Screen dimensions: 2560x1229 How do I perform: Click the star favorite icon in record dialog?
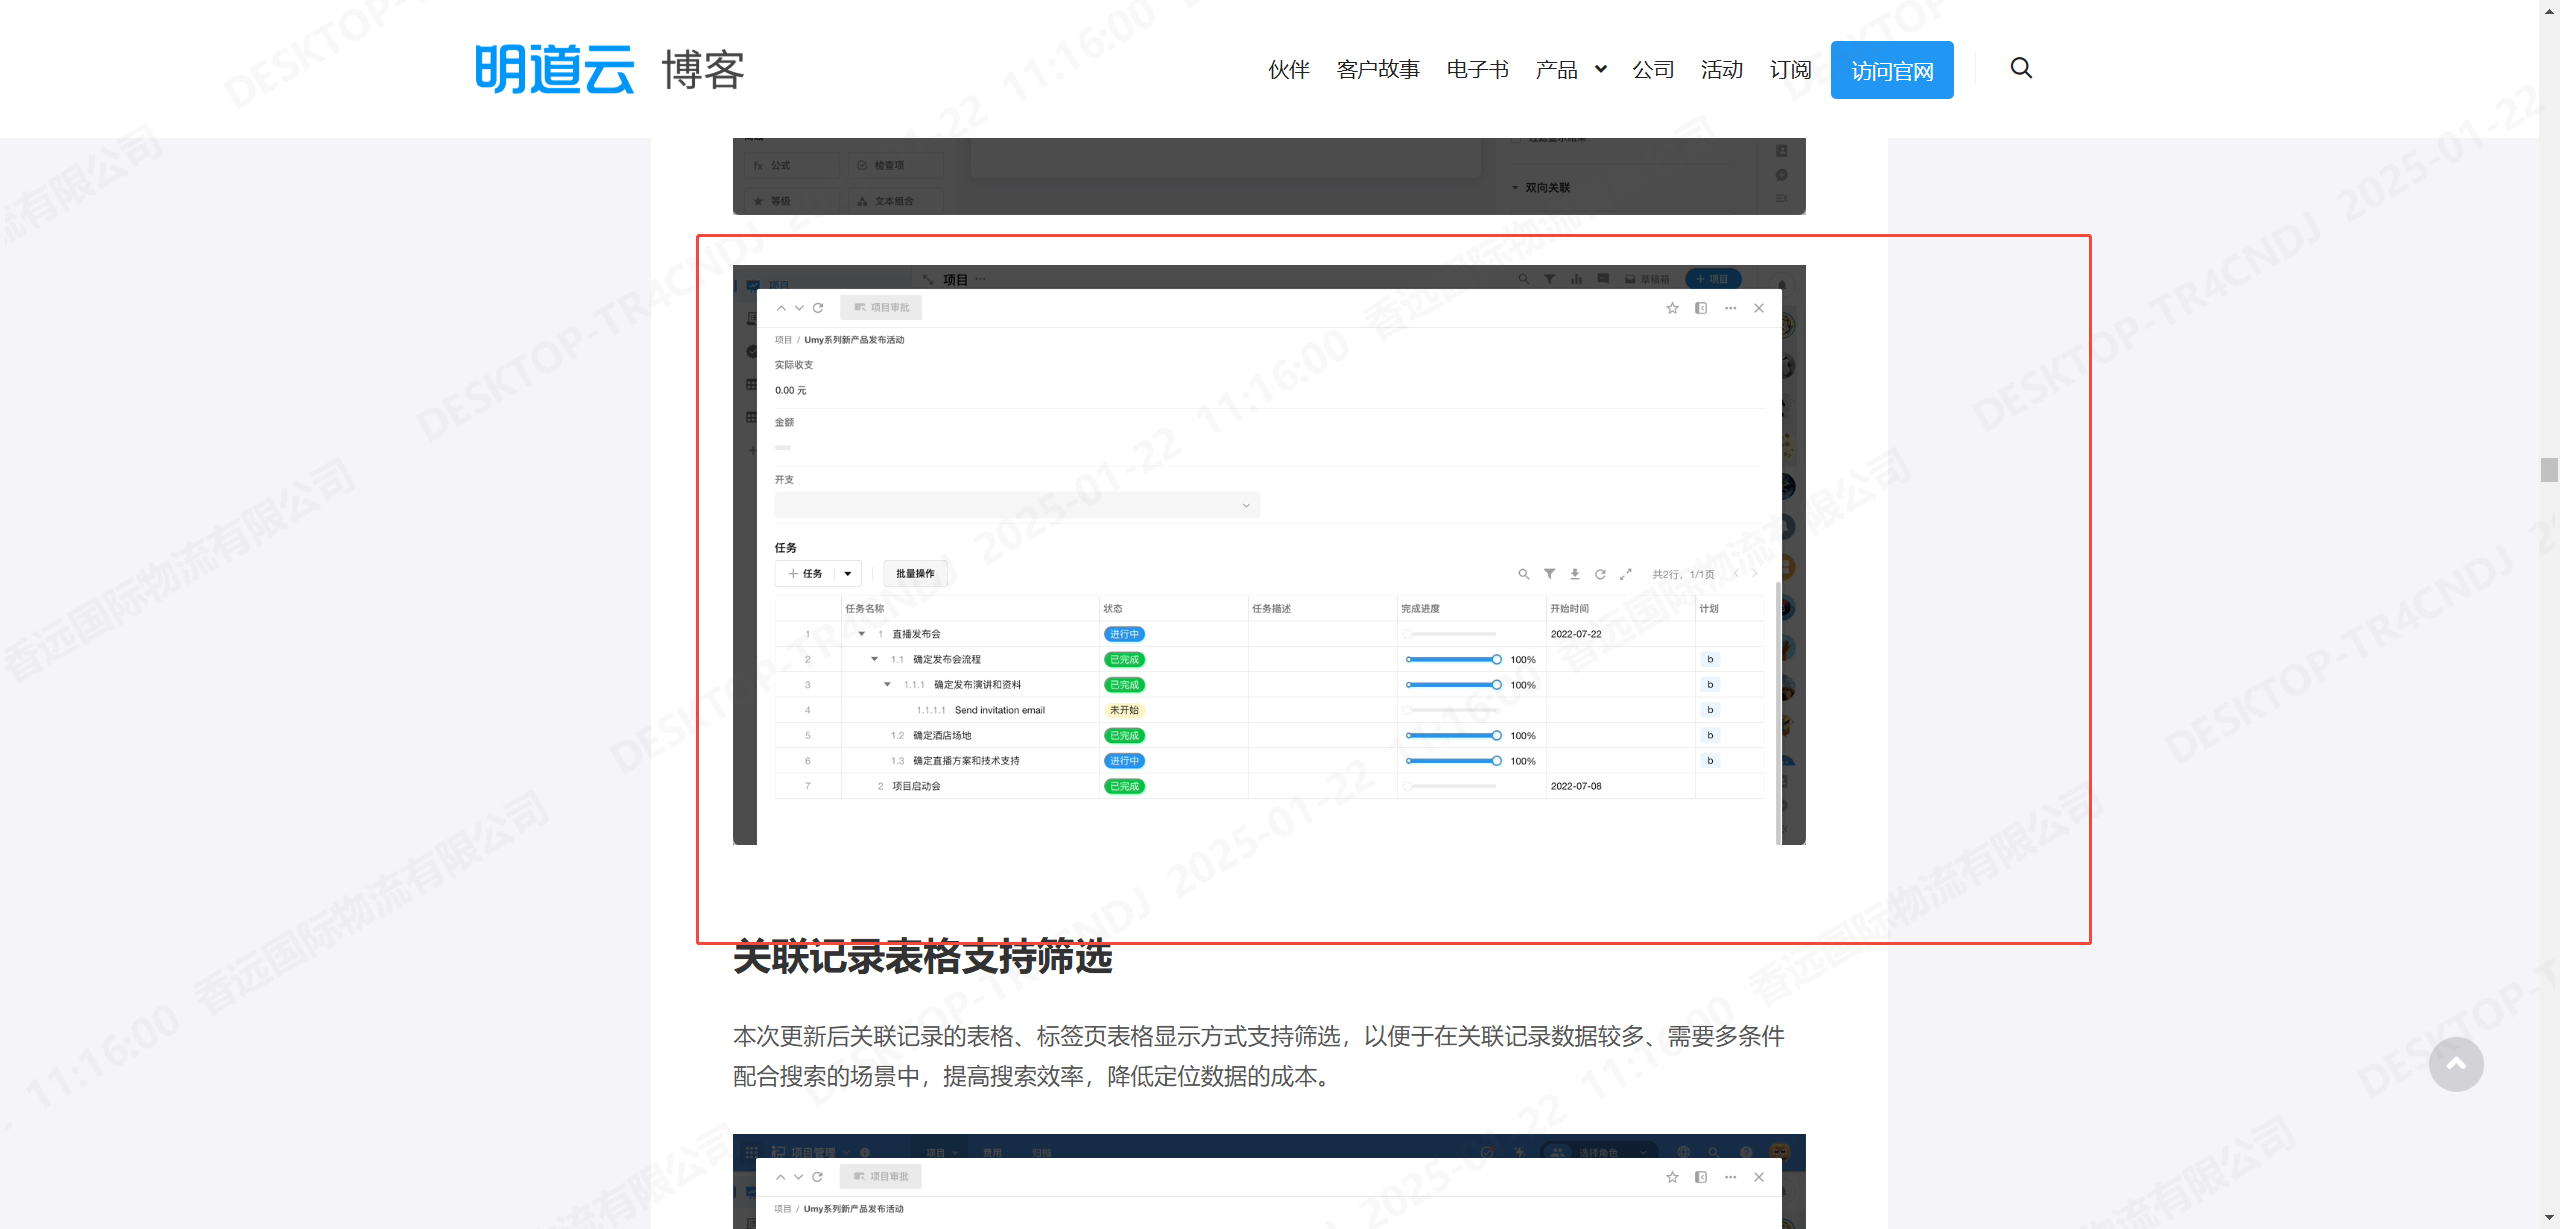(x=1672, y=308)
